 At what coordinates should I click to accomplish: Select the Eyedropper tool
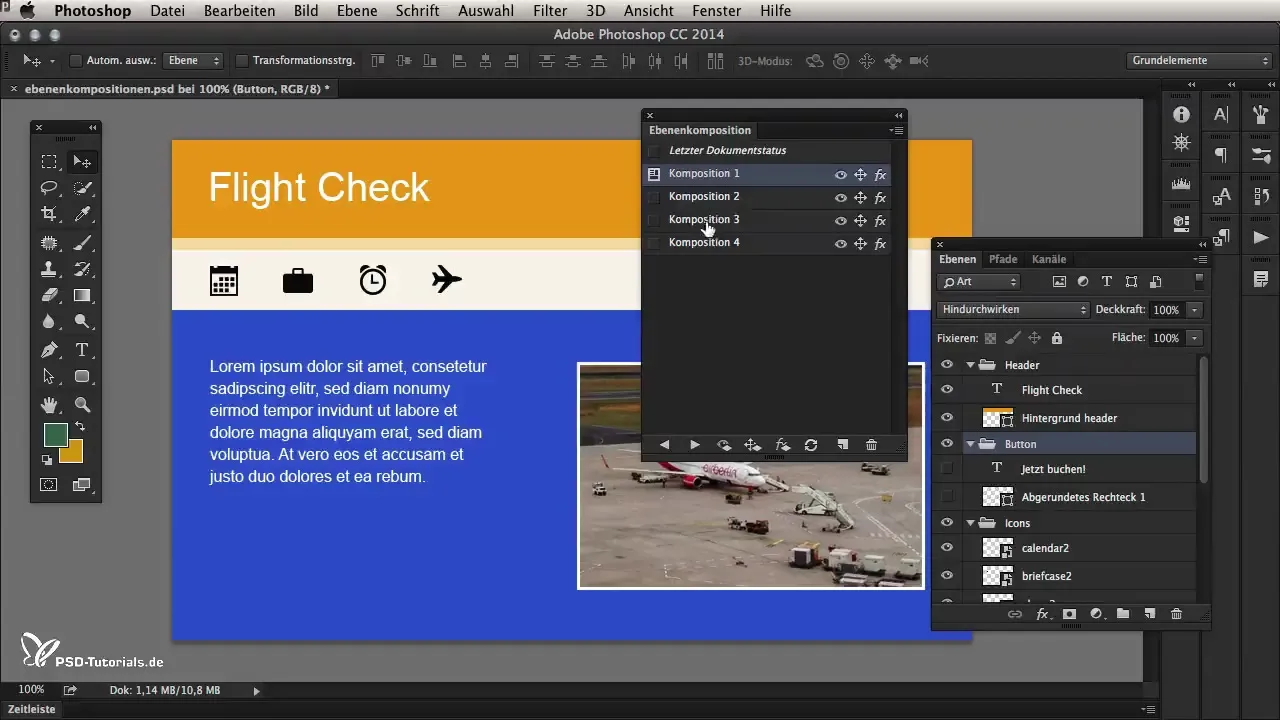click(82, 214)
